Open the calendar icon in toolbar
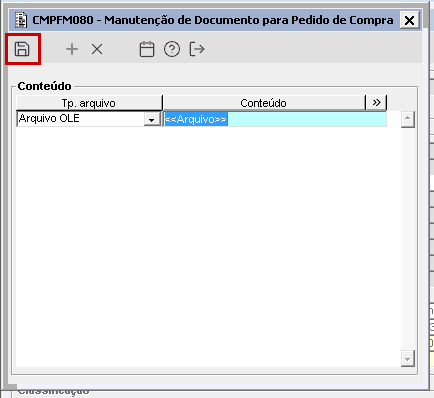 pos(147,49)
